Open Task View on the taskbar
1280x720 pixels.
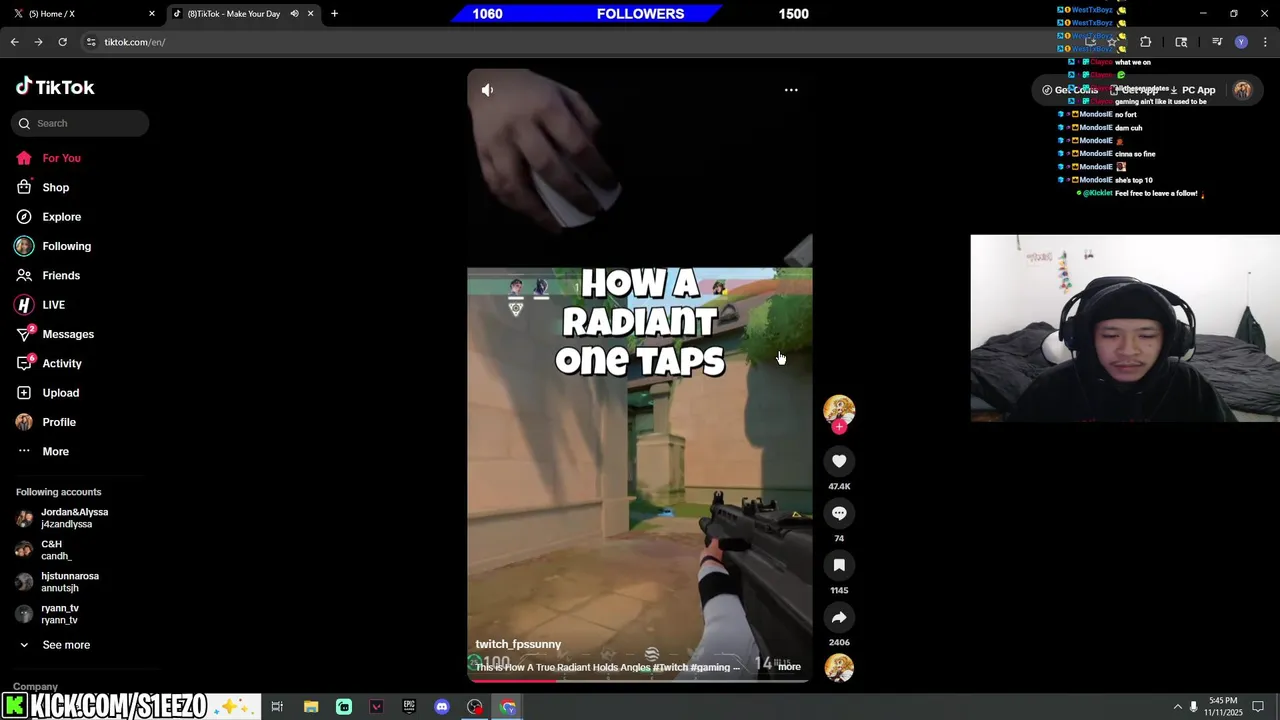pyautogui.click(x=277, y=707)
